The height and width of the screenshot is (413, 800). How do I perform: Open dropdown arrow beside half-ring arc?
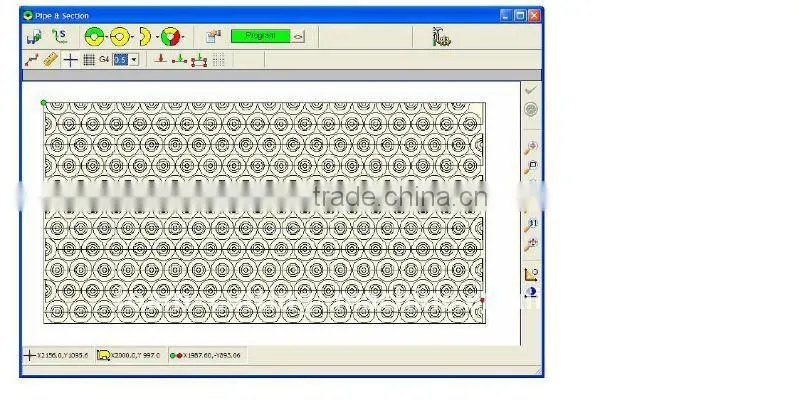click(157, 37)
